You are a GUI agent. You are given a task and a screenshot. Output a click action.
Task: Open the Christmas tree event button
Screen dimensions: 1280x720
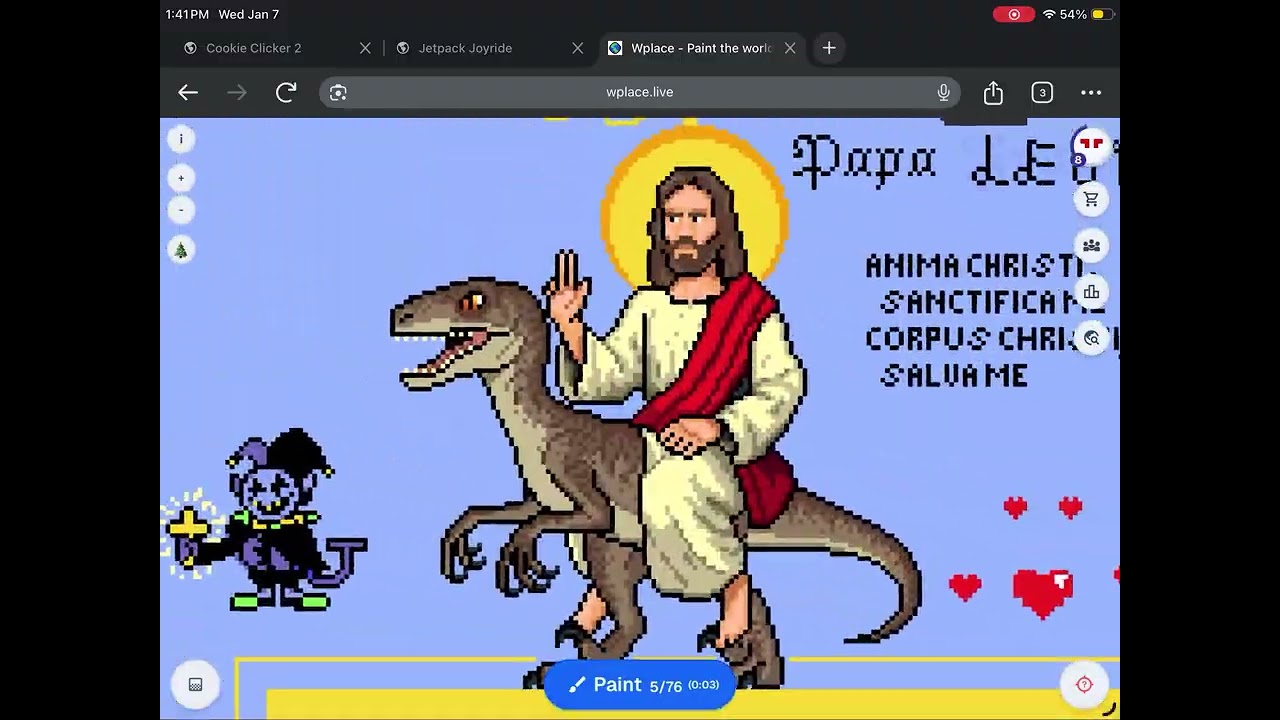tap(181, 250)
